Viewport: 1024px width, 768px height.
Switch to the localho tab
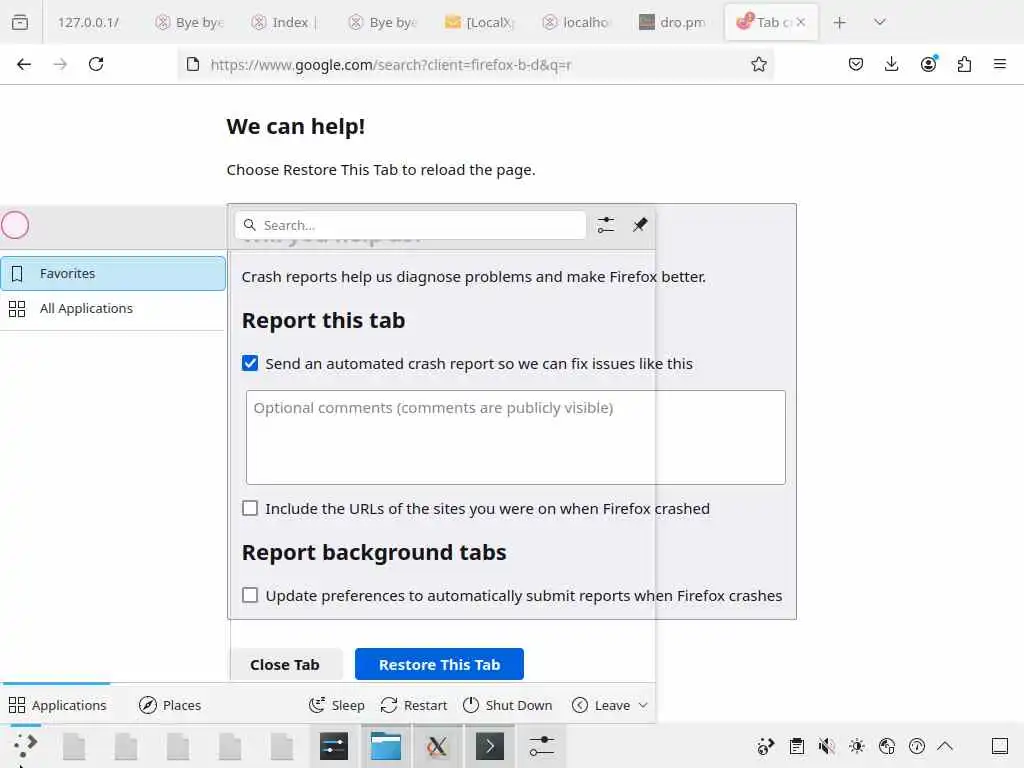pyautogui.click(x=577, y=22)
